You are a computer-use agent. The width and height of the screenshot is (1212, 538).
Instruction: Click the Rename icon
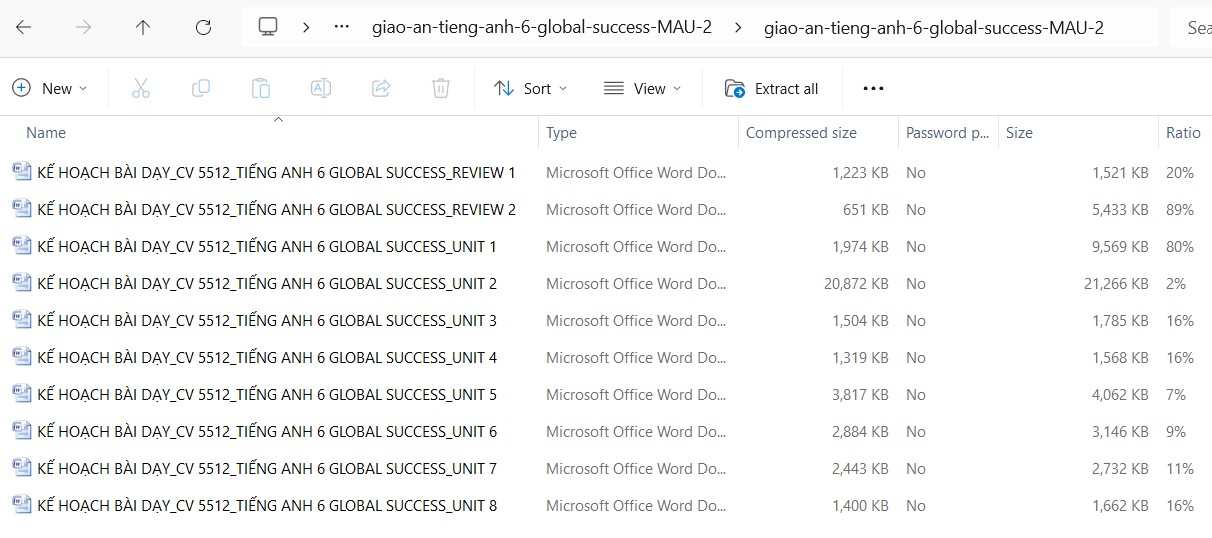321,88
